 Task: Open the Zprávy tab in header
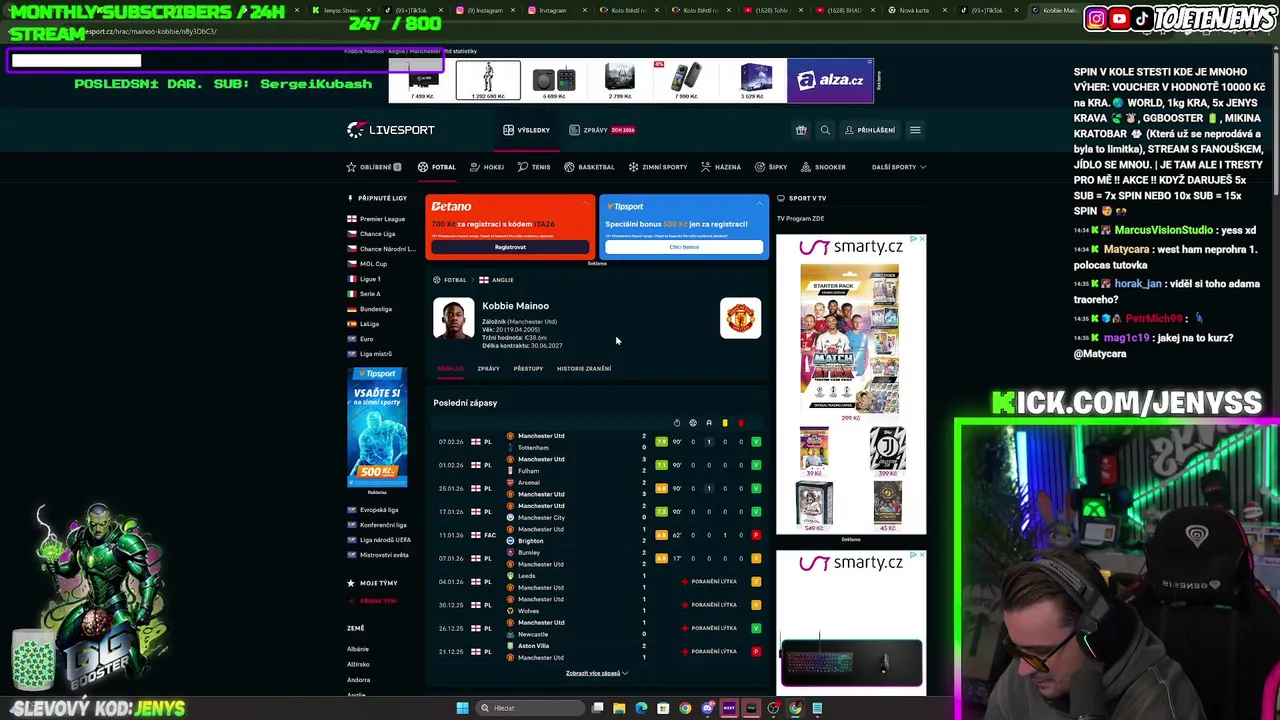tap(602, 130)
